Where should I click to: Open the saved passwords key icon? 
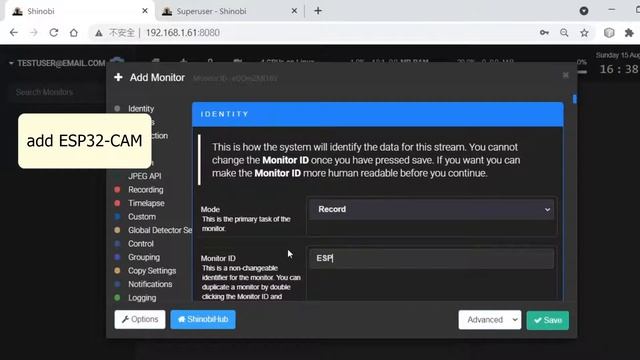[544, 33]
